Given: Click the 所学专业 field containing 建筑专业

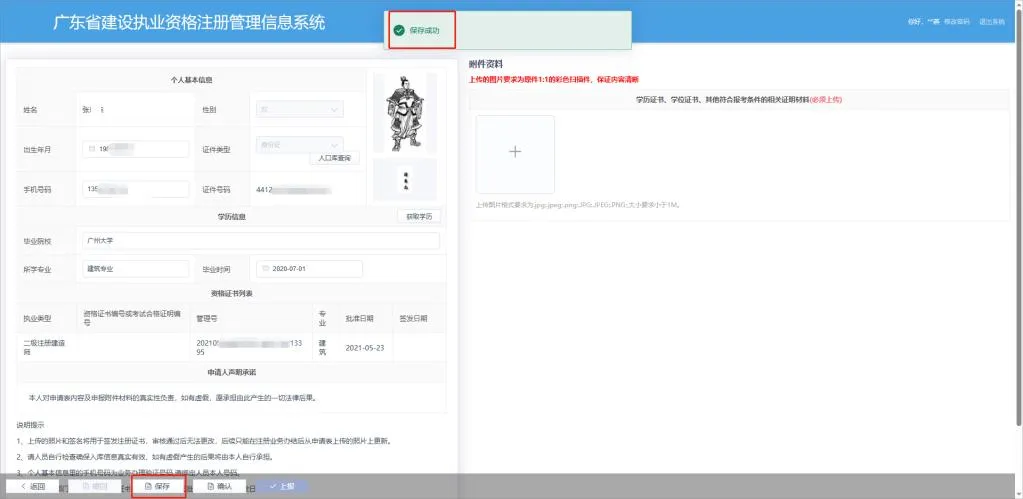Looking at the screenshot, I should coord(136,269).
